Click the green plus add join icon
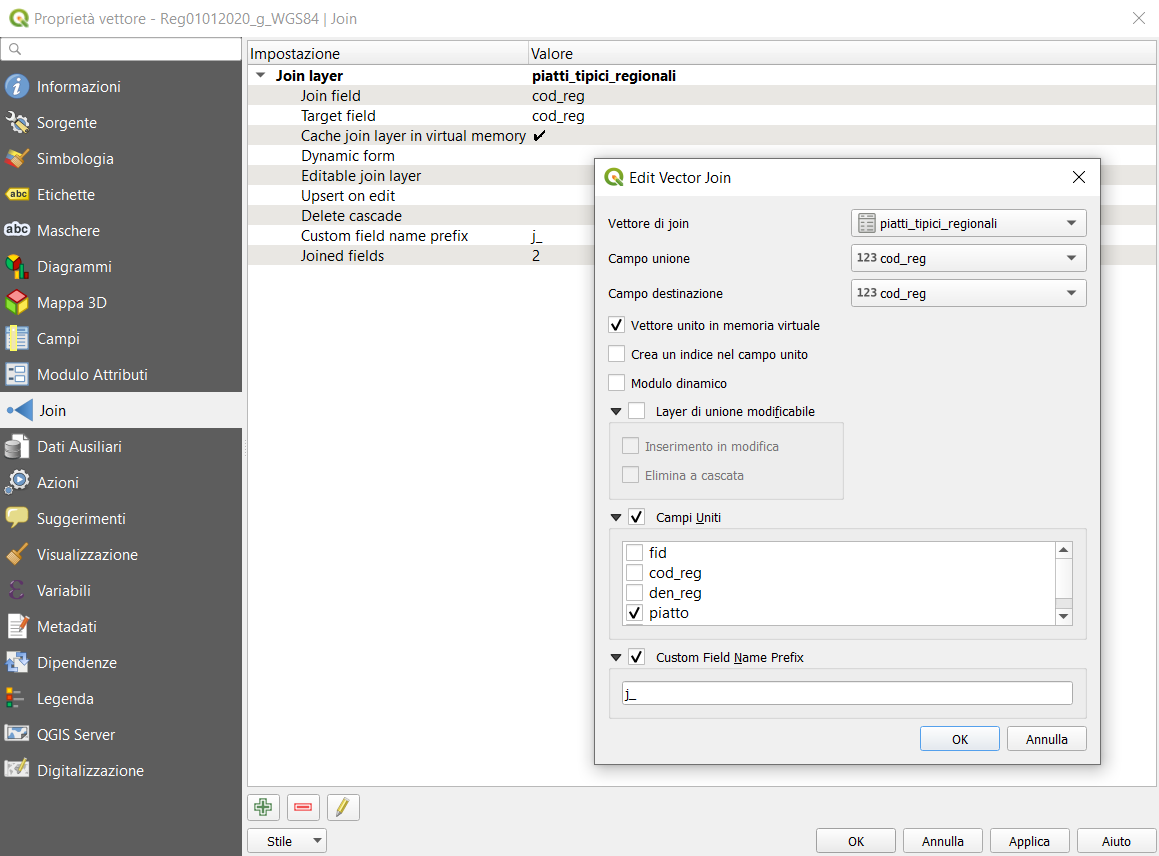This screenshot has height=856, width=1159. coord(263,807)
